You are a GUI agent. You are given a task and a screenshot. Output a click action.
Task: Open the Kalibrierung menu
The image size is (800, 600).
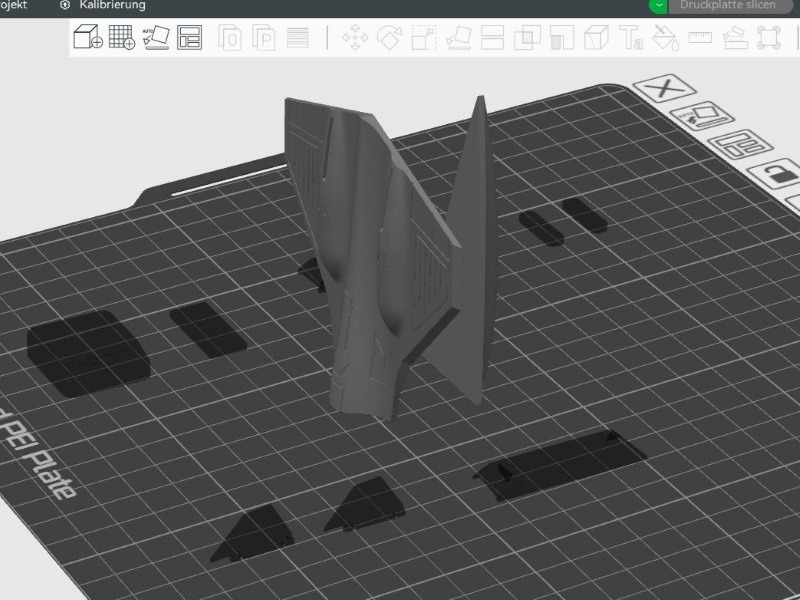point(112,6)
